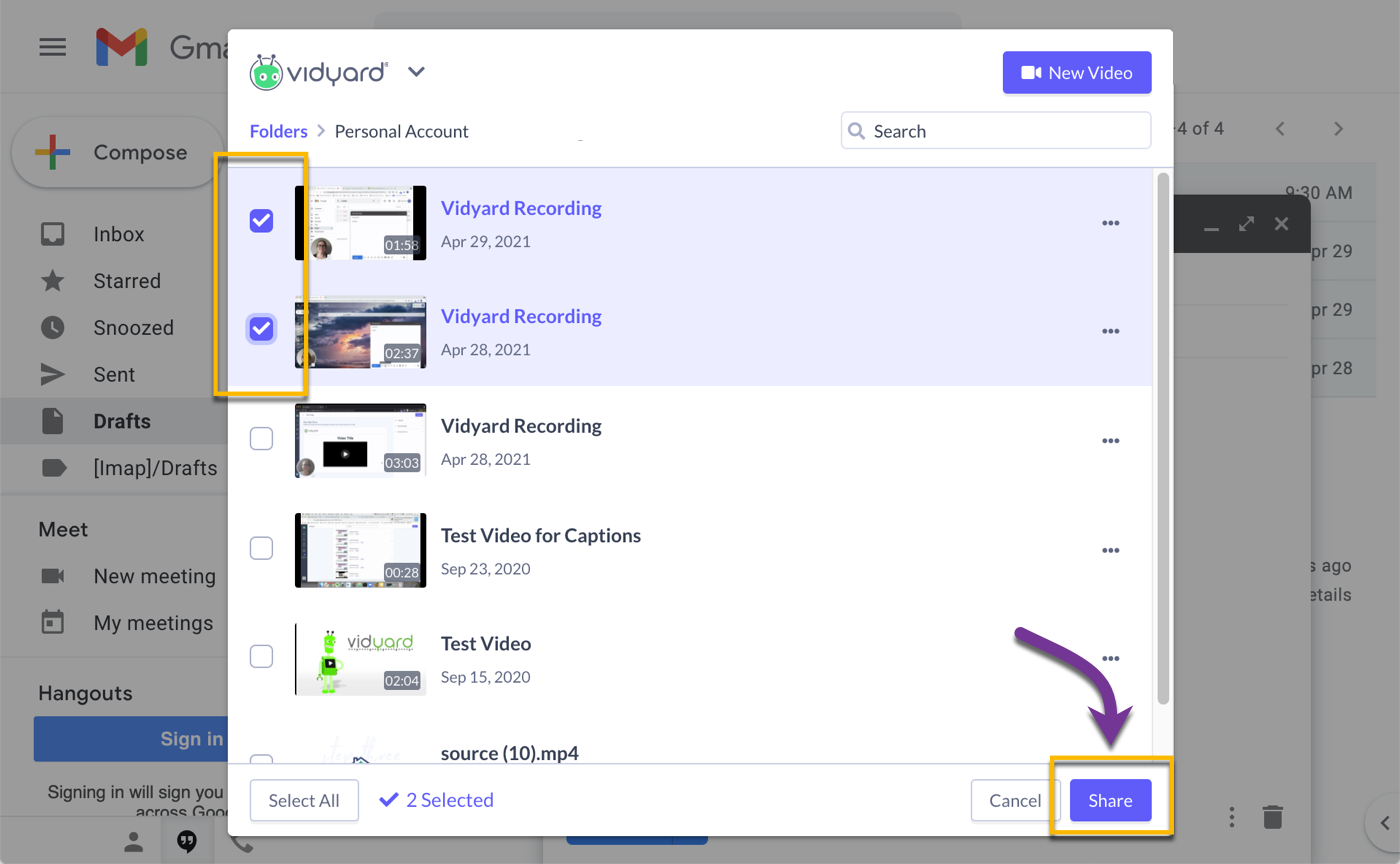This screenshot has height=864, width=1400.
Task: Click the Inbox tray icon
Action: tap(53, 234)
